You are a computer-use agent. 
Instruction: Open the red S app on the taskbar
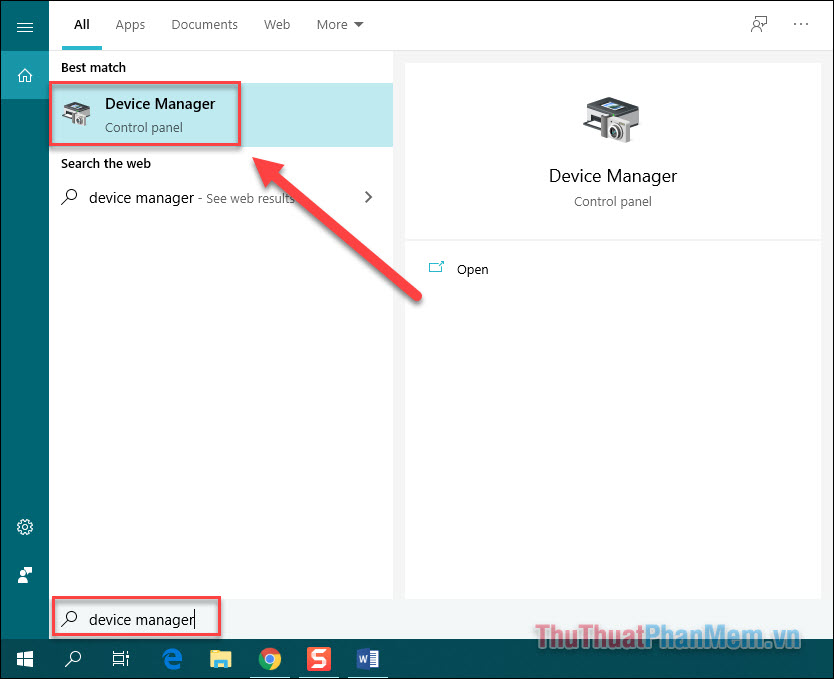[319, 659]
